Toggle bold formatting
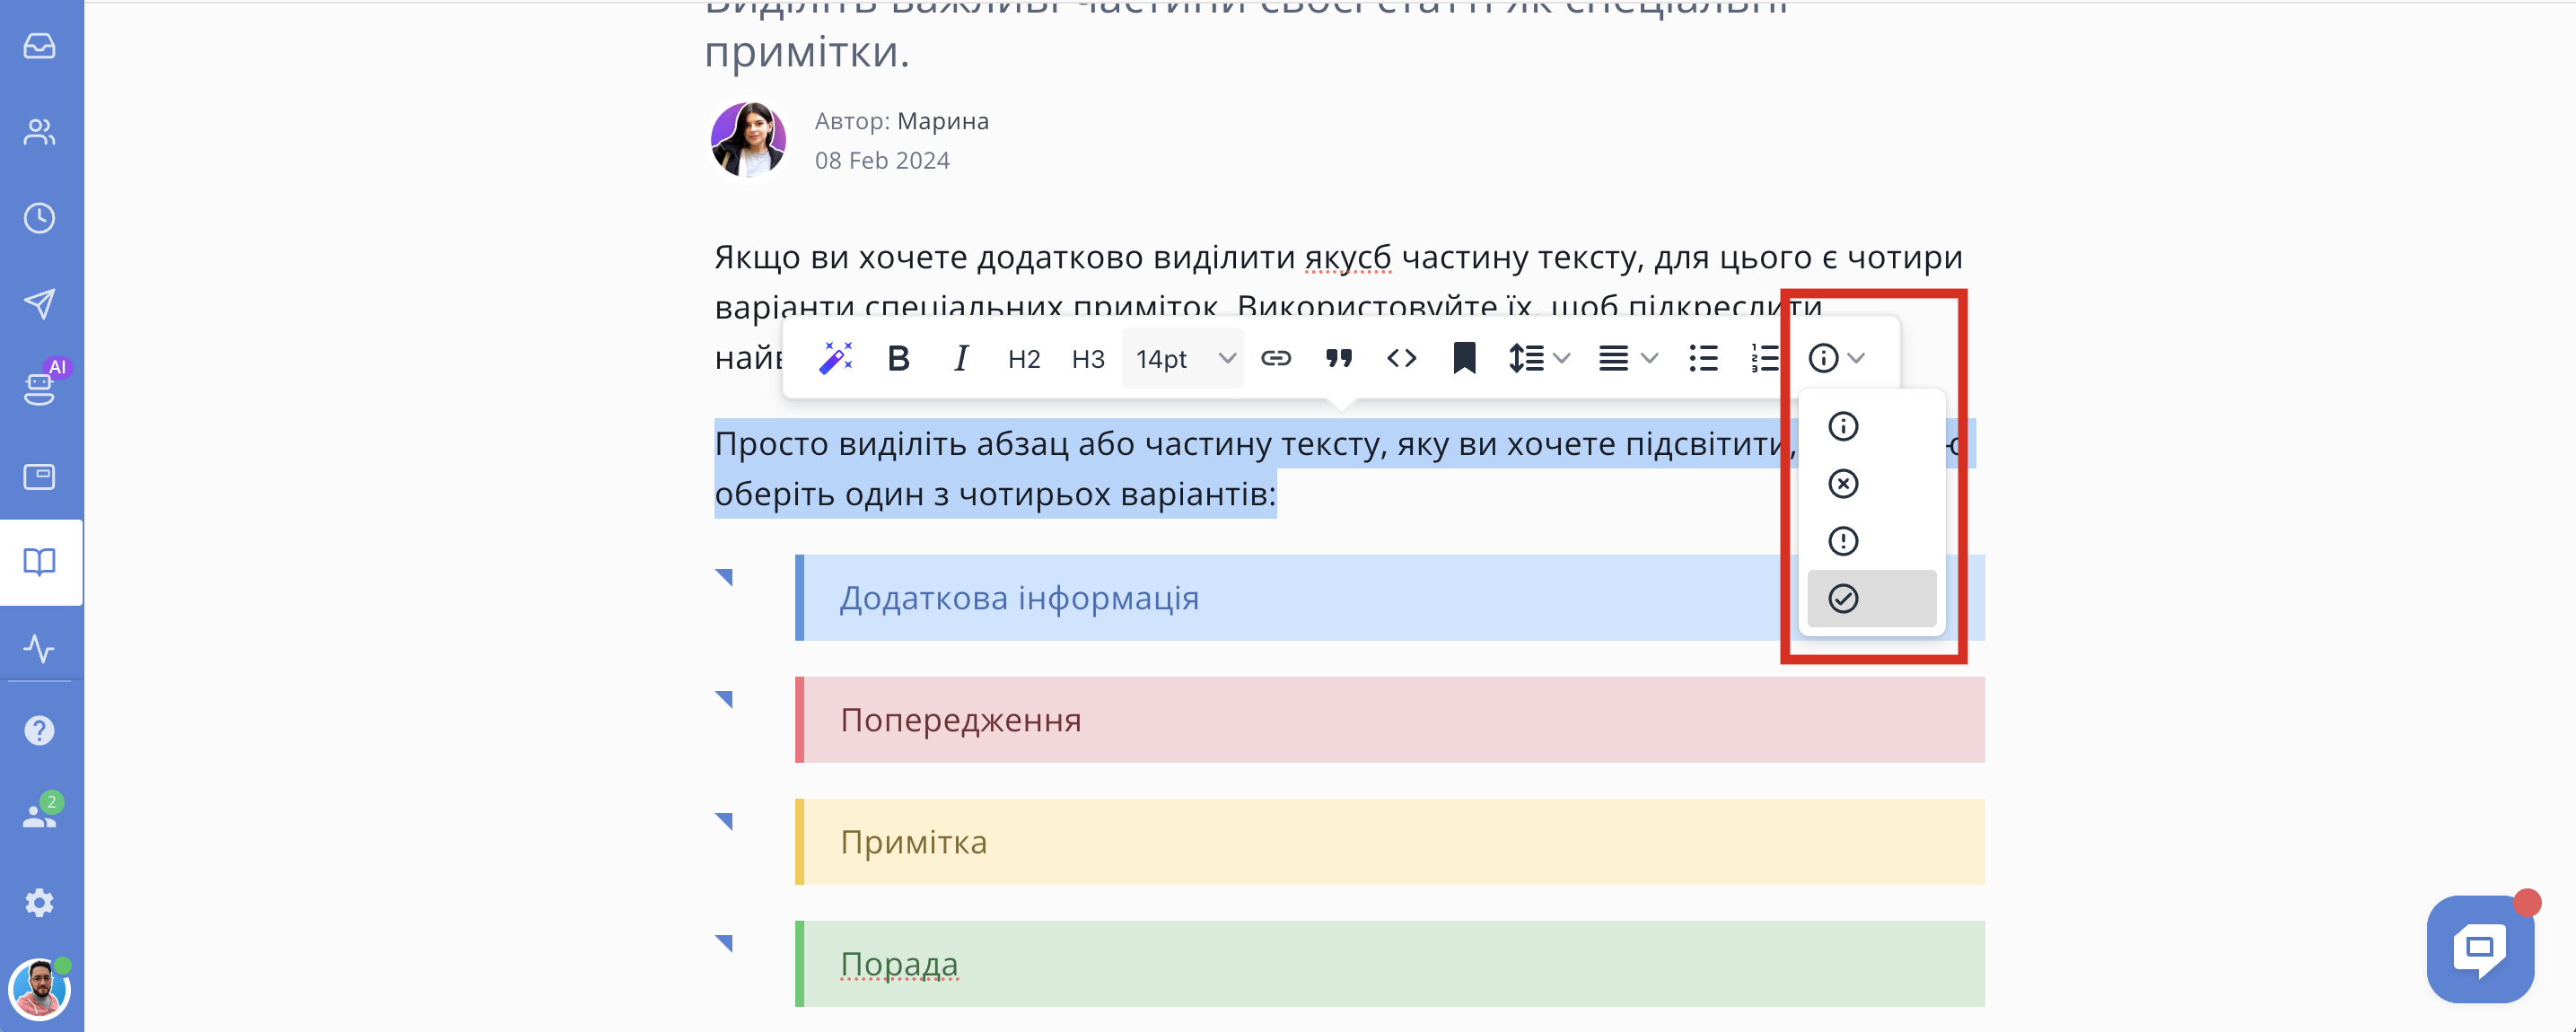This screenshot has height=1032, width=2576. pos(898,358)
